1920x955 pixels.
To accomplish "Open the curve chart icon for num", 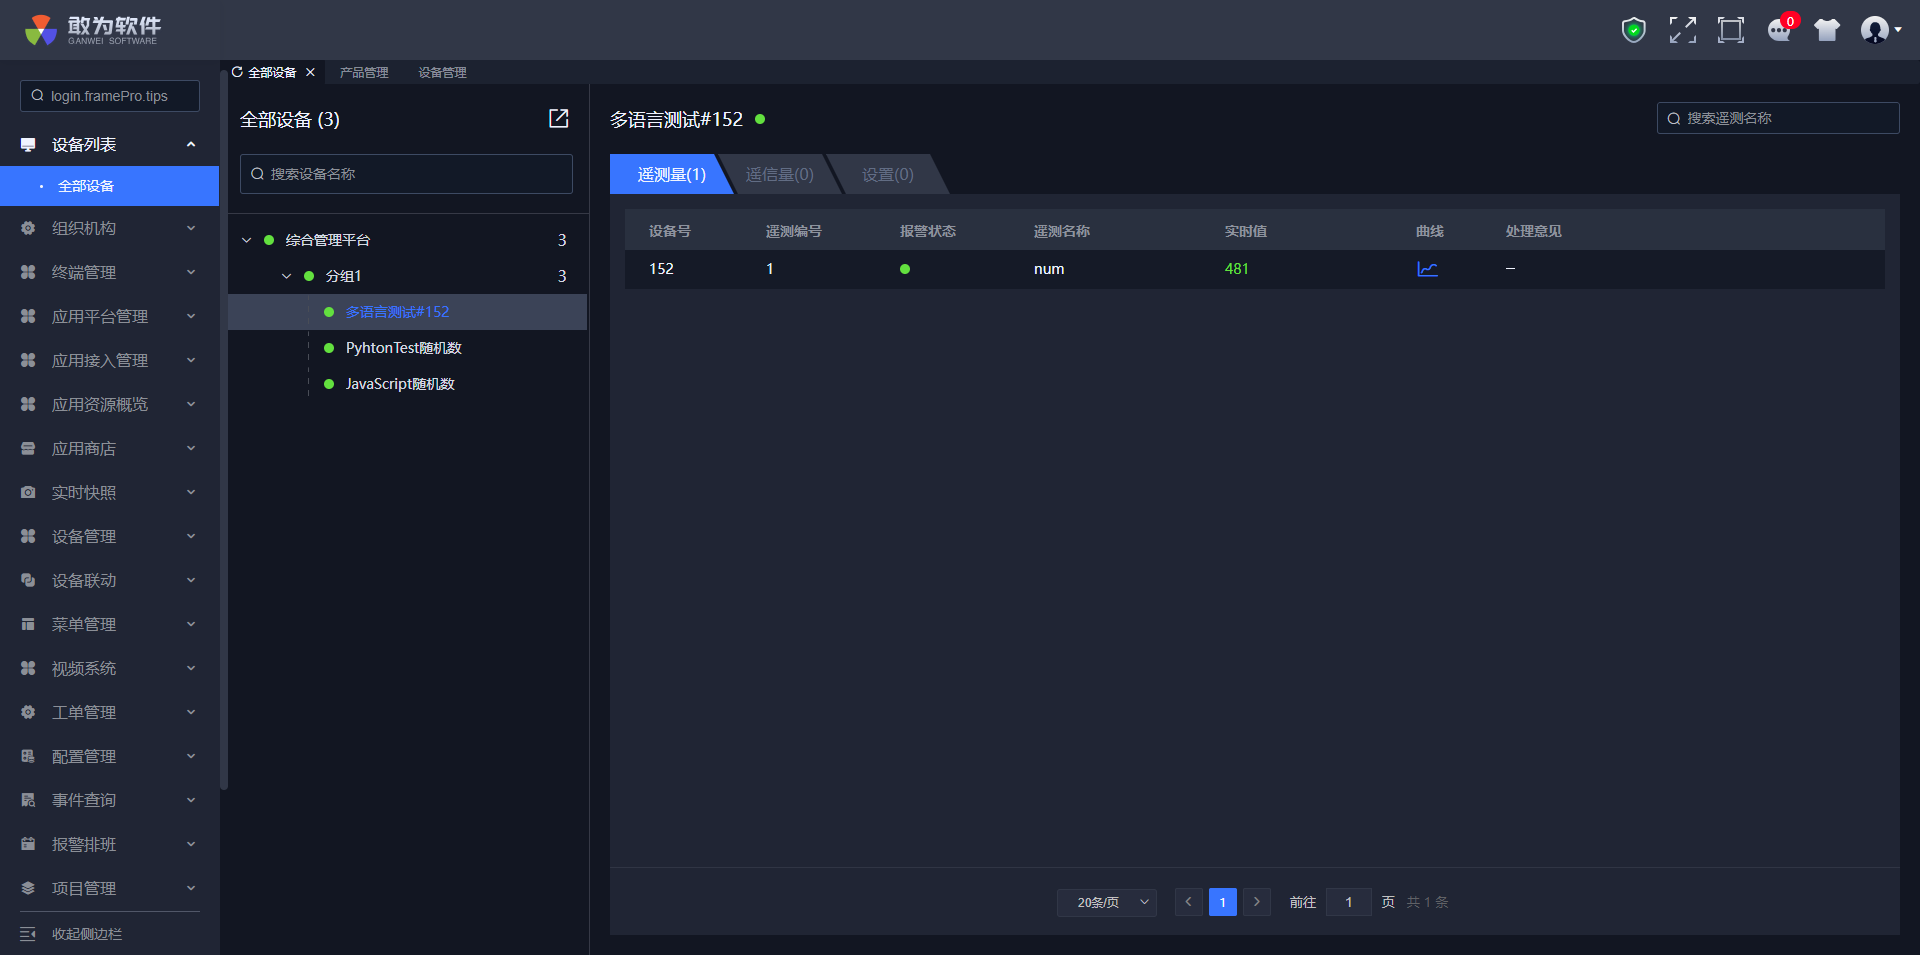I will point(1427,269).
